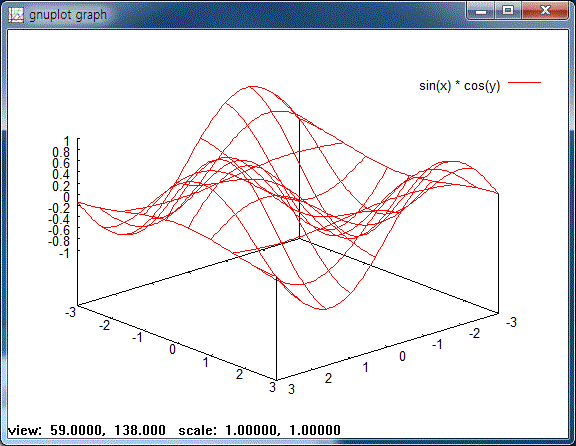Click the view angle status text
Screen dimensions: 576x446
[x=87, y=430]
